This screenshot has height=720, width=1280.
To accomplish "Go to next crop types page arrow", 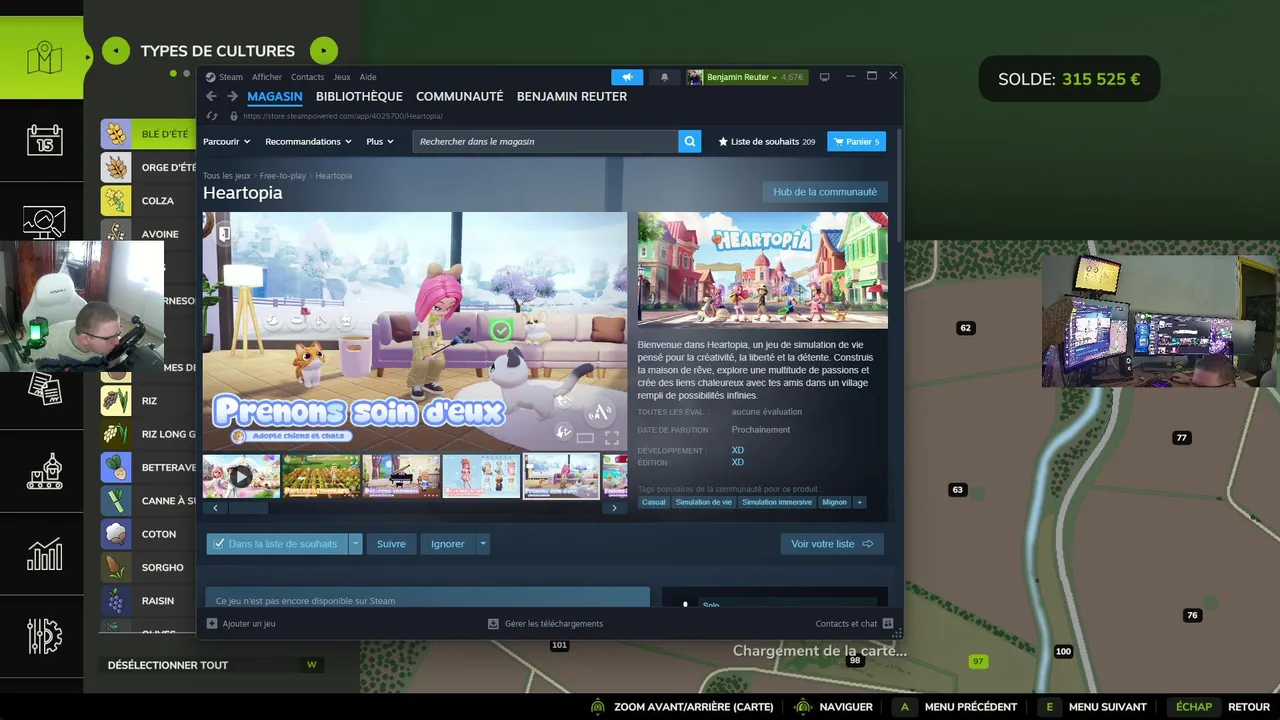I will [x=324, y=50].
